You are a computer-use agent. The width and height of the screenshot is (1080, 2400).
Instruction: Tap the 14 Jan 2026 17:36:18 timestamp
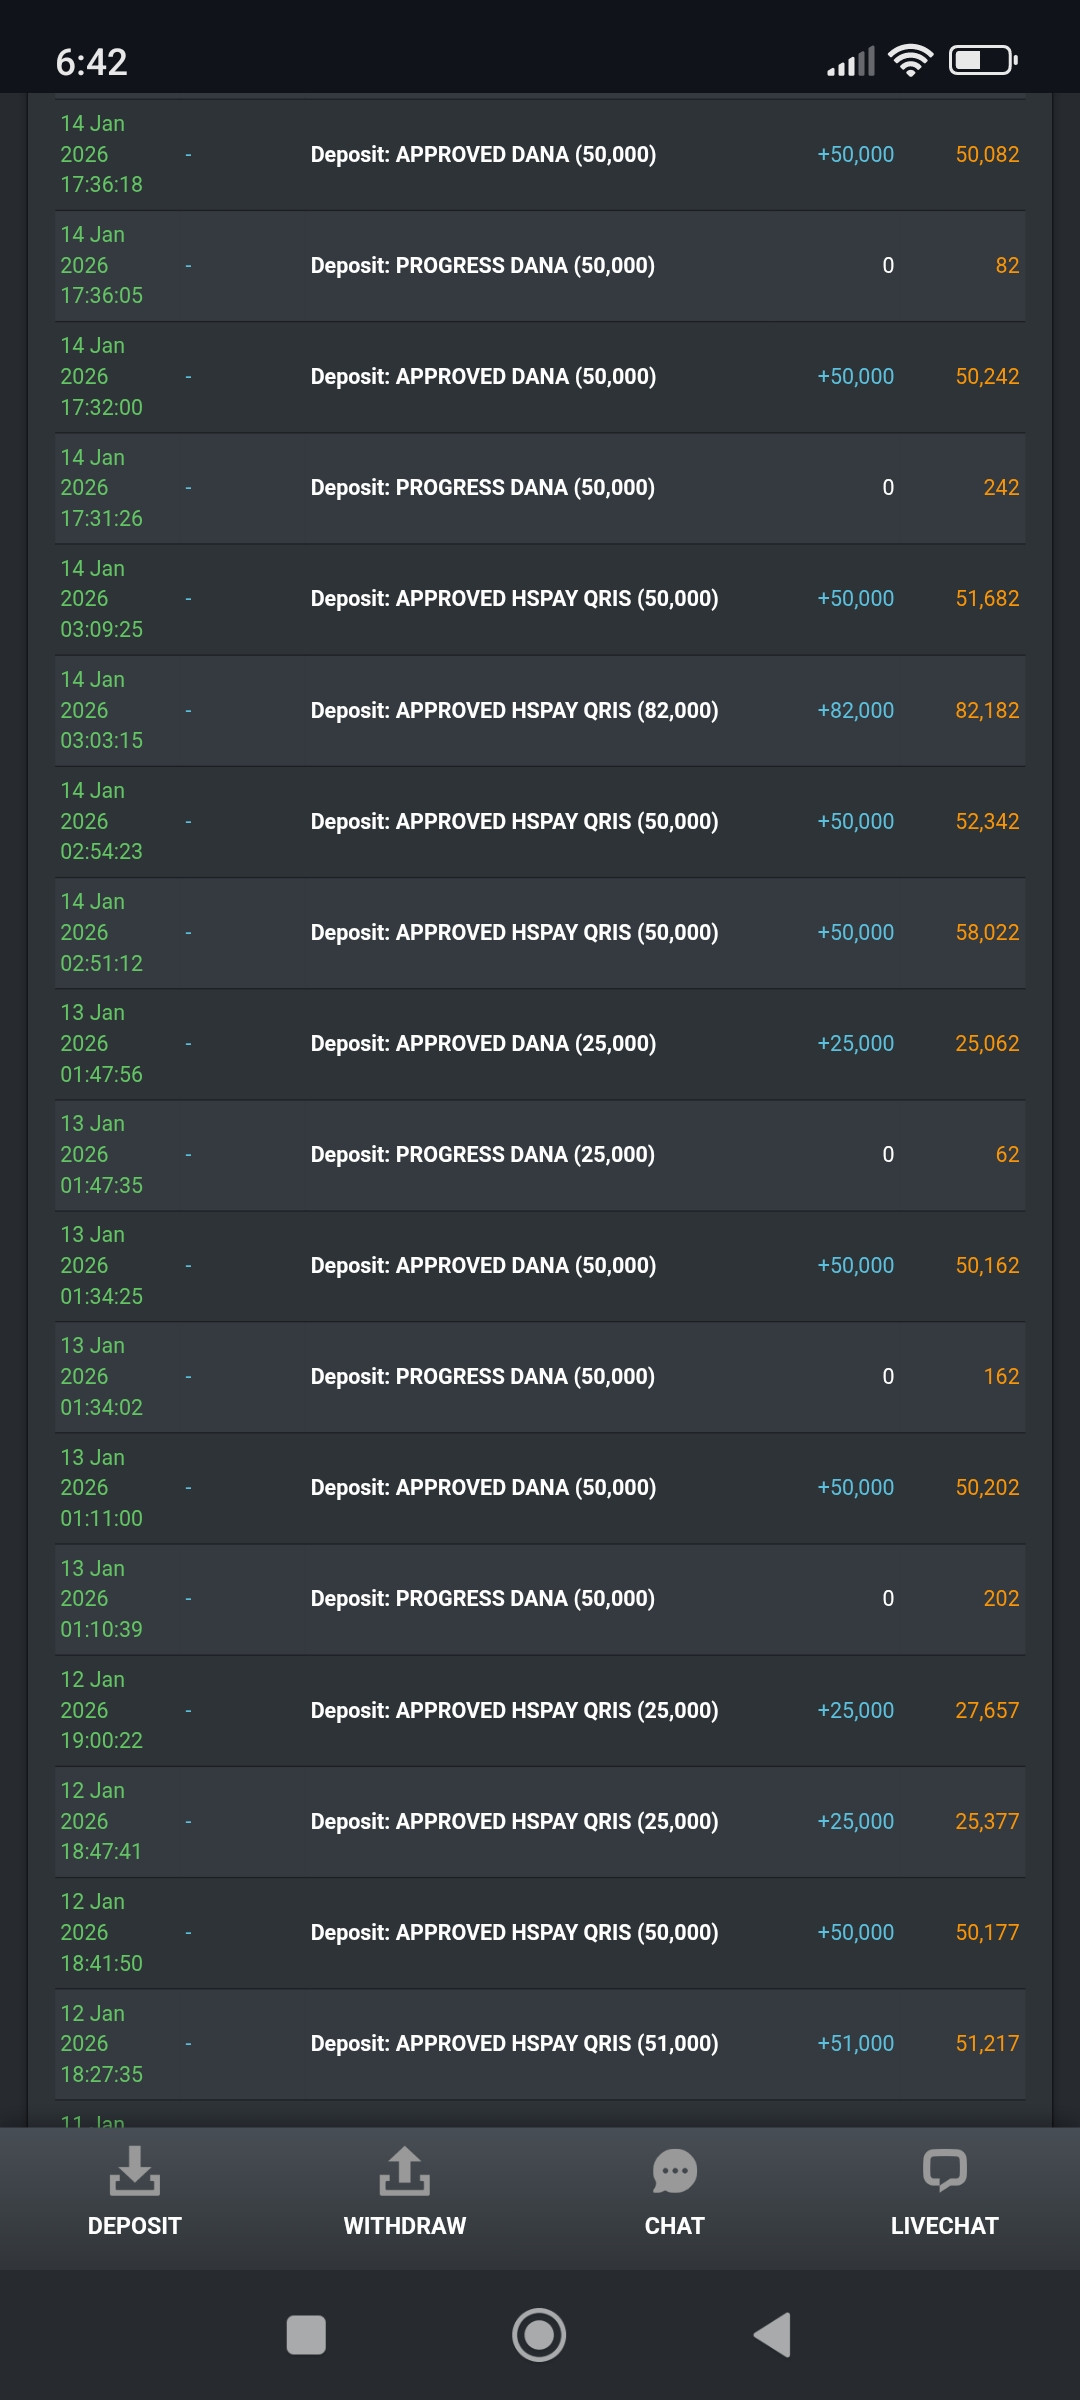(x=101, y=154)
